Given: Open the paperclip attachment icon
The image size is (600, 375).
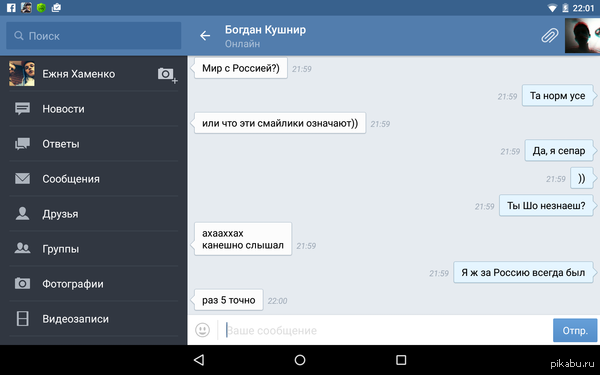Looking at the screenshot, I should 549,36.
